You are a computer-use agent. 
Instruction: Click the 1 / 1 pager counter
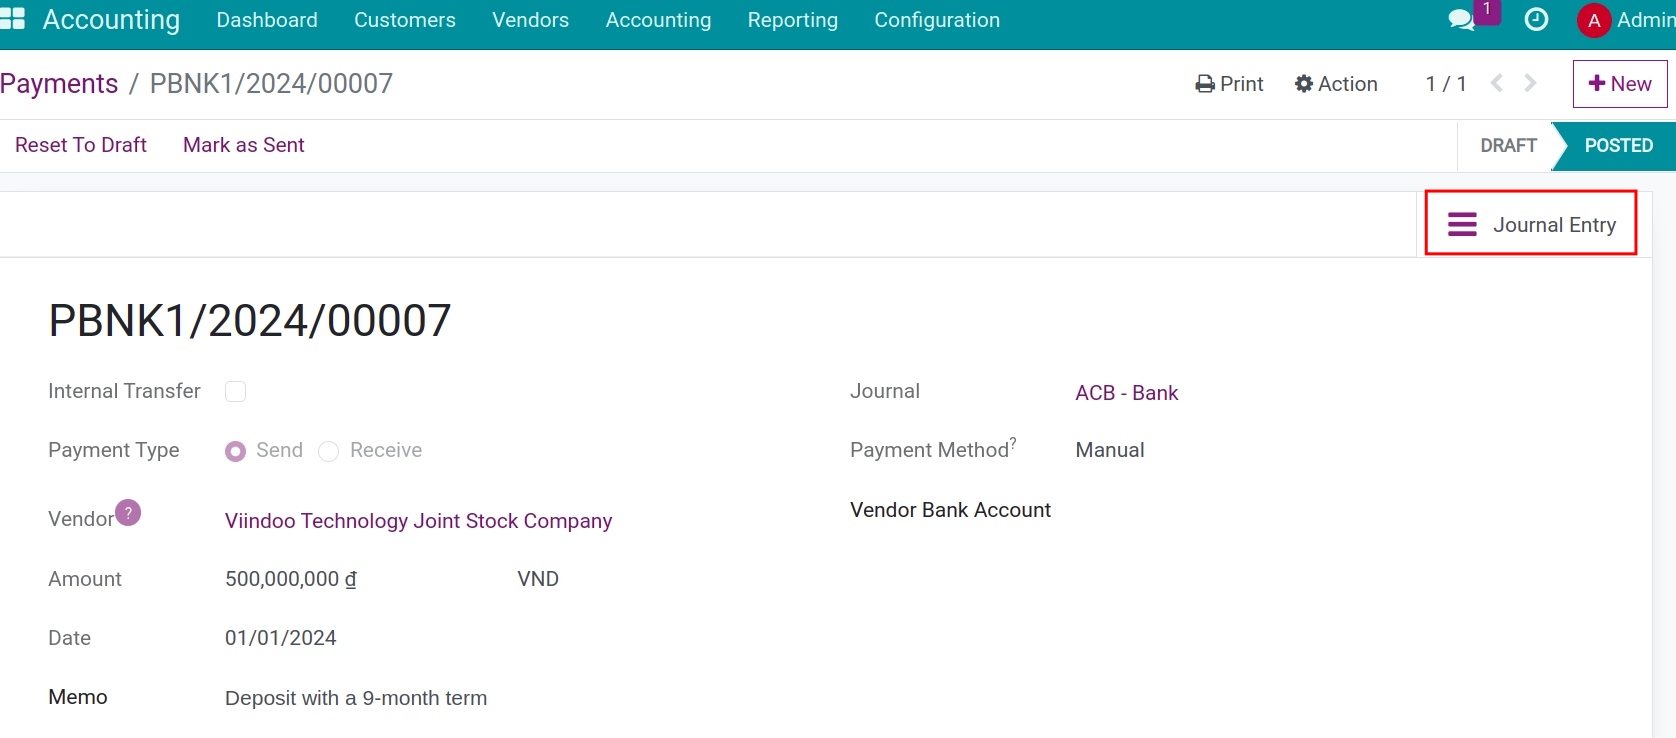[1446, 84]
